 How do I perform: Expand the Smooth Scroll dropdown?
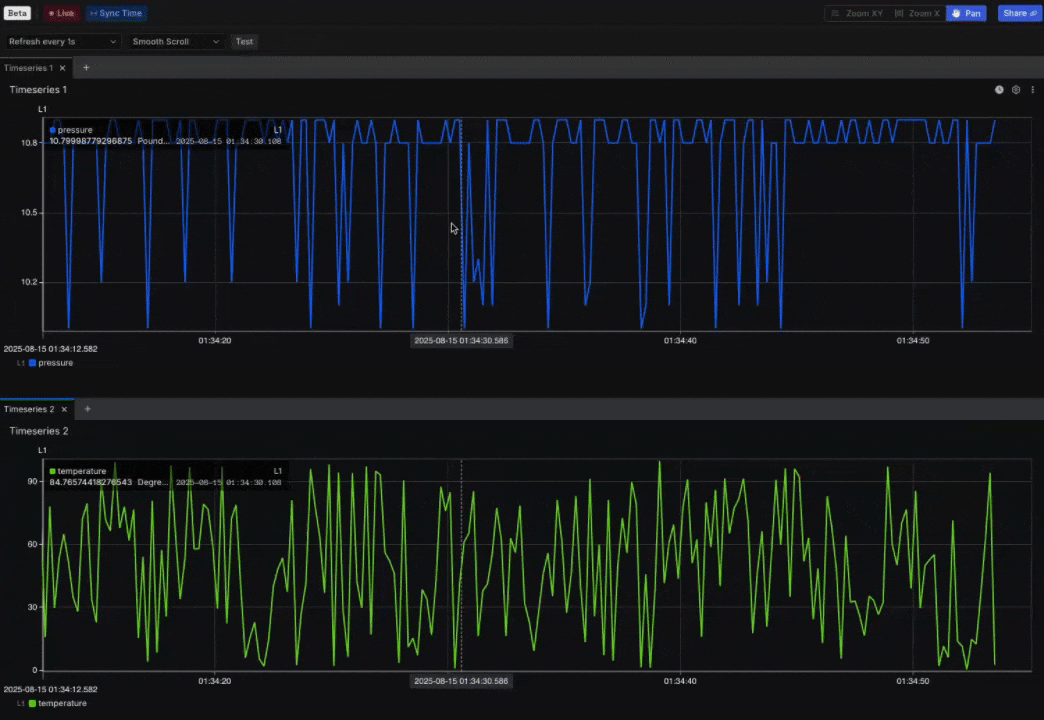click(x=175, y=42)
